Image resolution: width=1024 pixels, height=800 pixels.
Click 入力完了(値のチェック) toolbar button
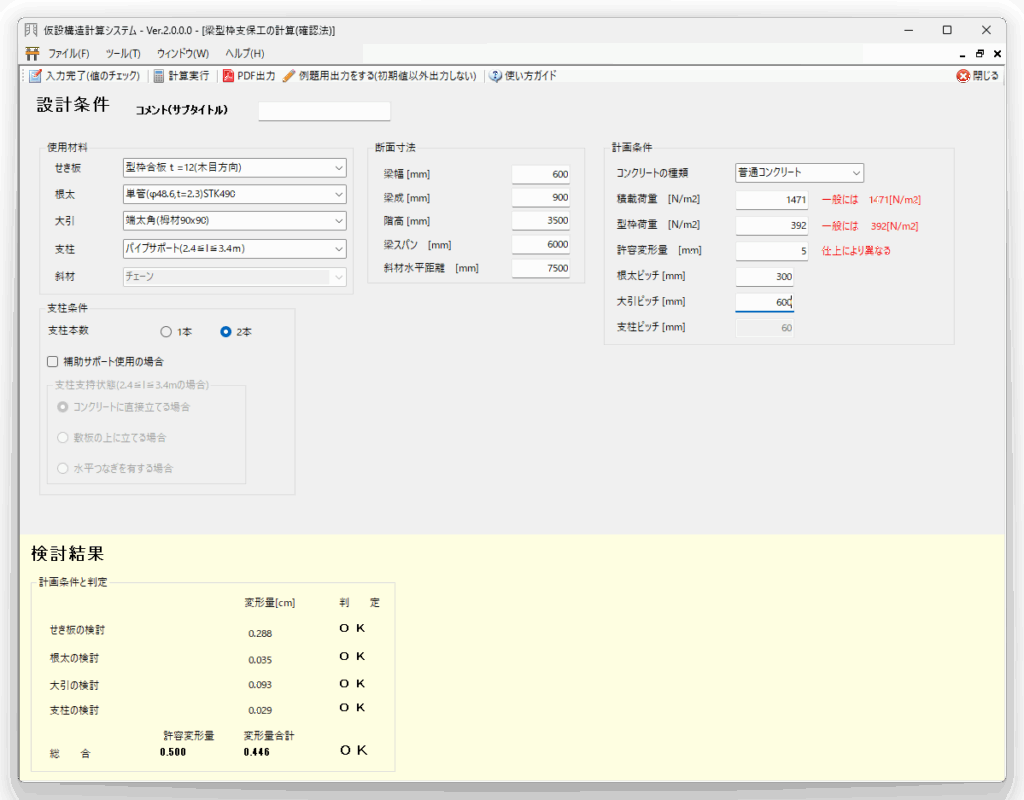[x=85, y=76]
